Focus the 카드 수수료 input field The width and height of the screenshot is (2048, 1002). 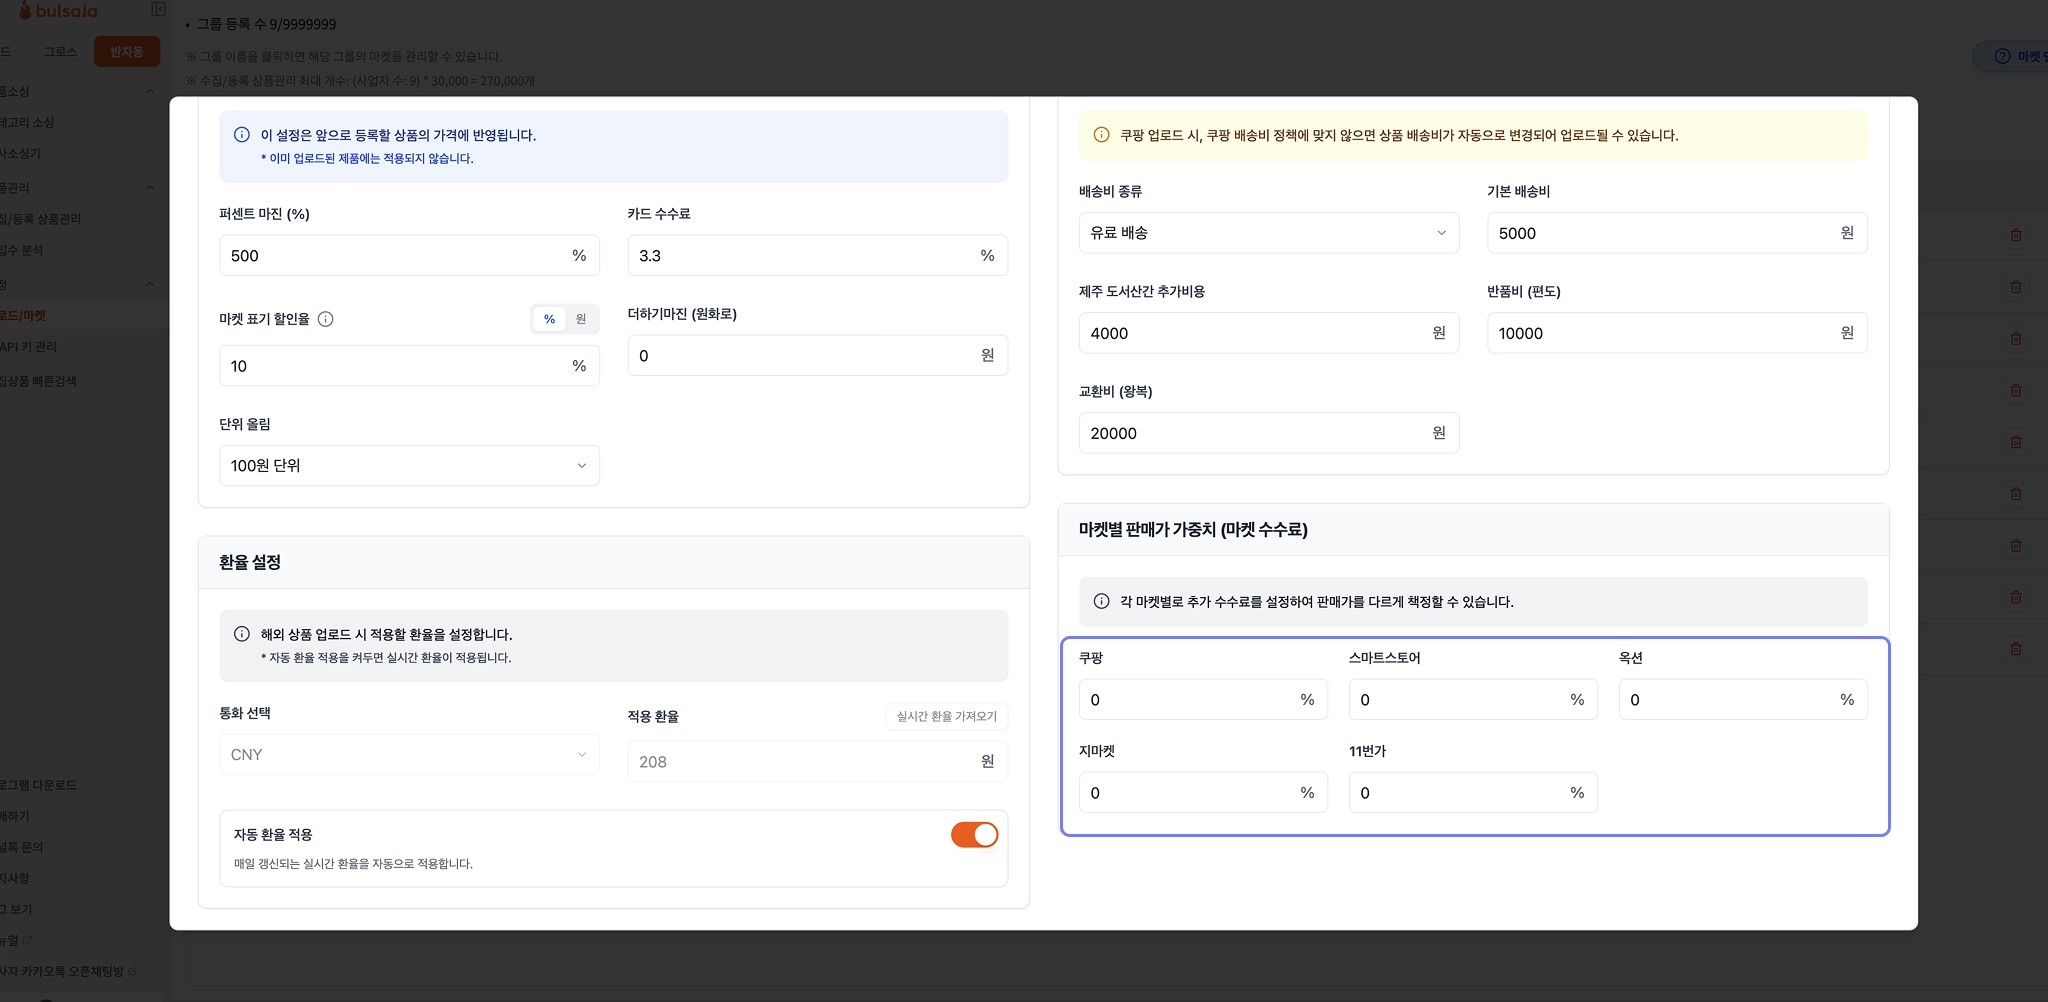817,256
